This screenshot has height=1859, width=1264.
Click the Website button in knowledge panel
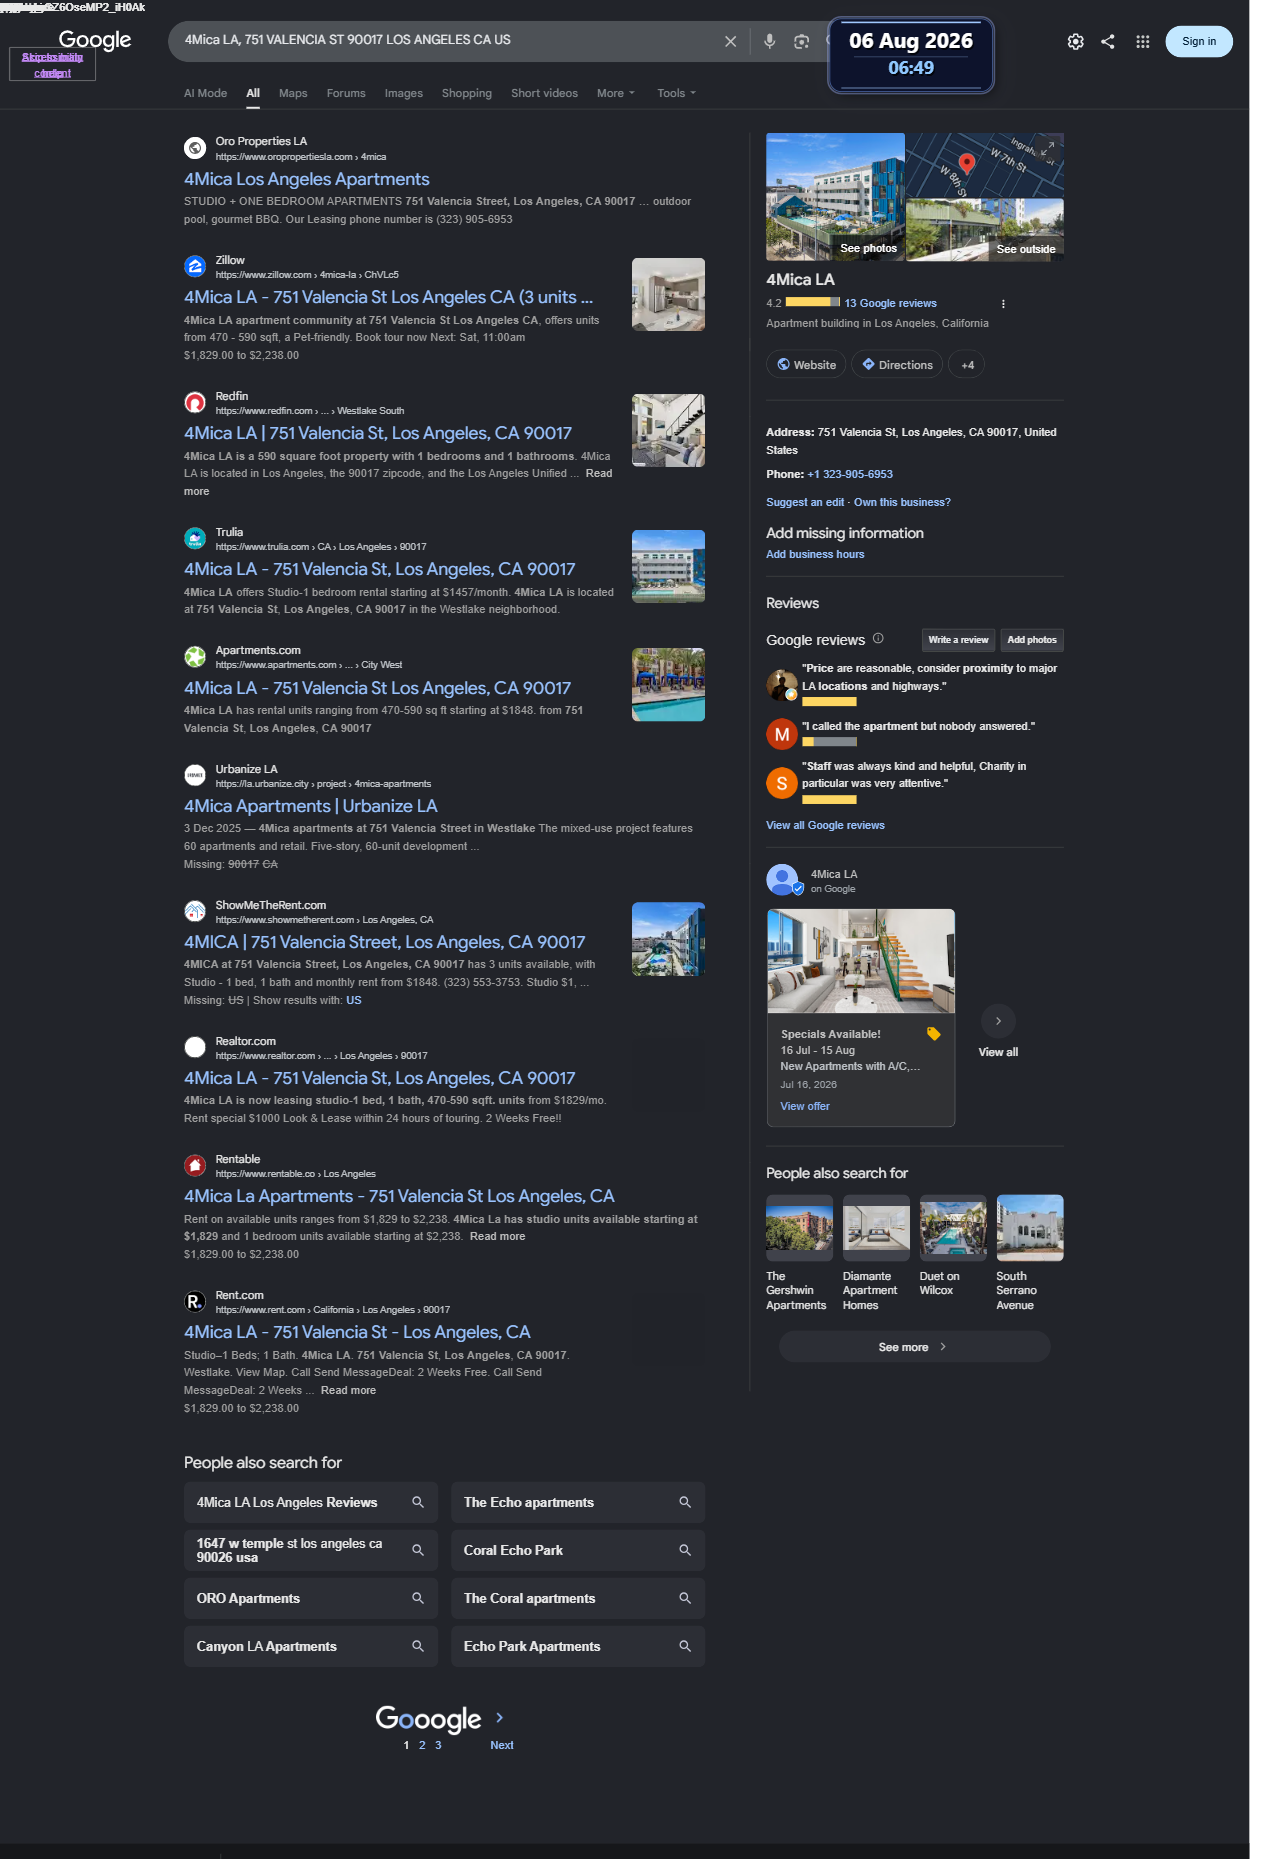[806, 365]
